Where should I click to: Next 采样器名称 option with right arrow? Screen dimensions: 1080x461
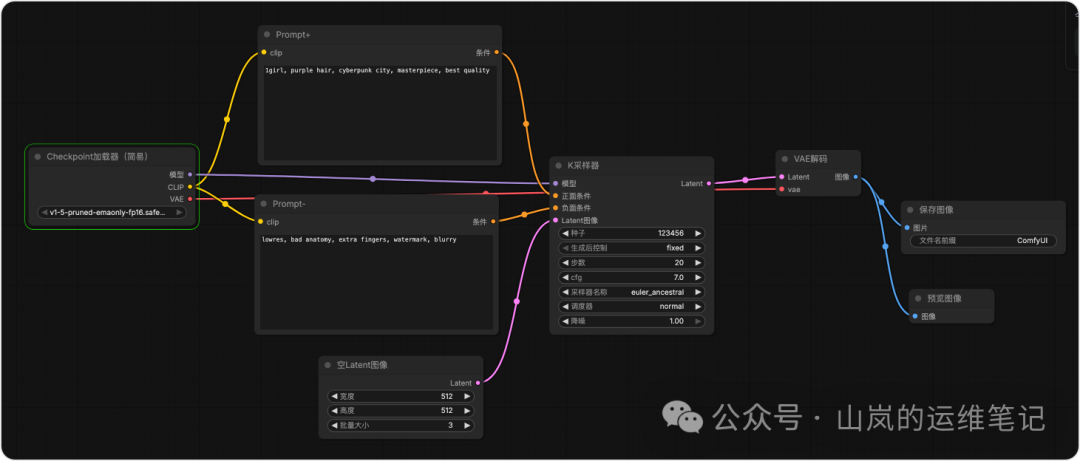[x=697, y=292]
